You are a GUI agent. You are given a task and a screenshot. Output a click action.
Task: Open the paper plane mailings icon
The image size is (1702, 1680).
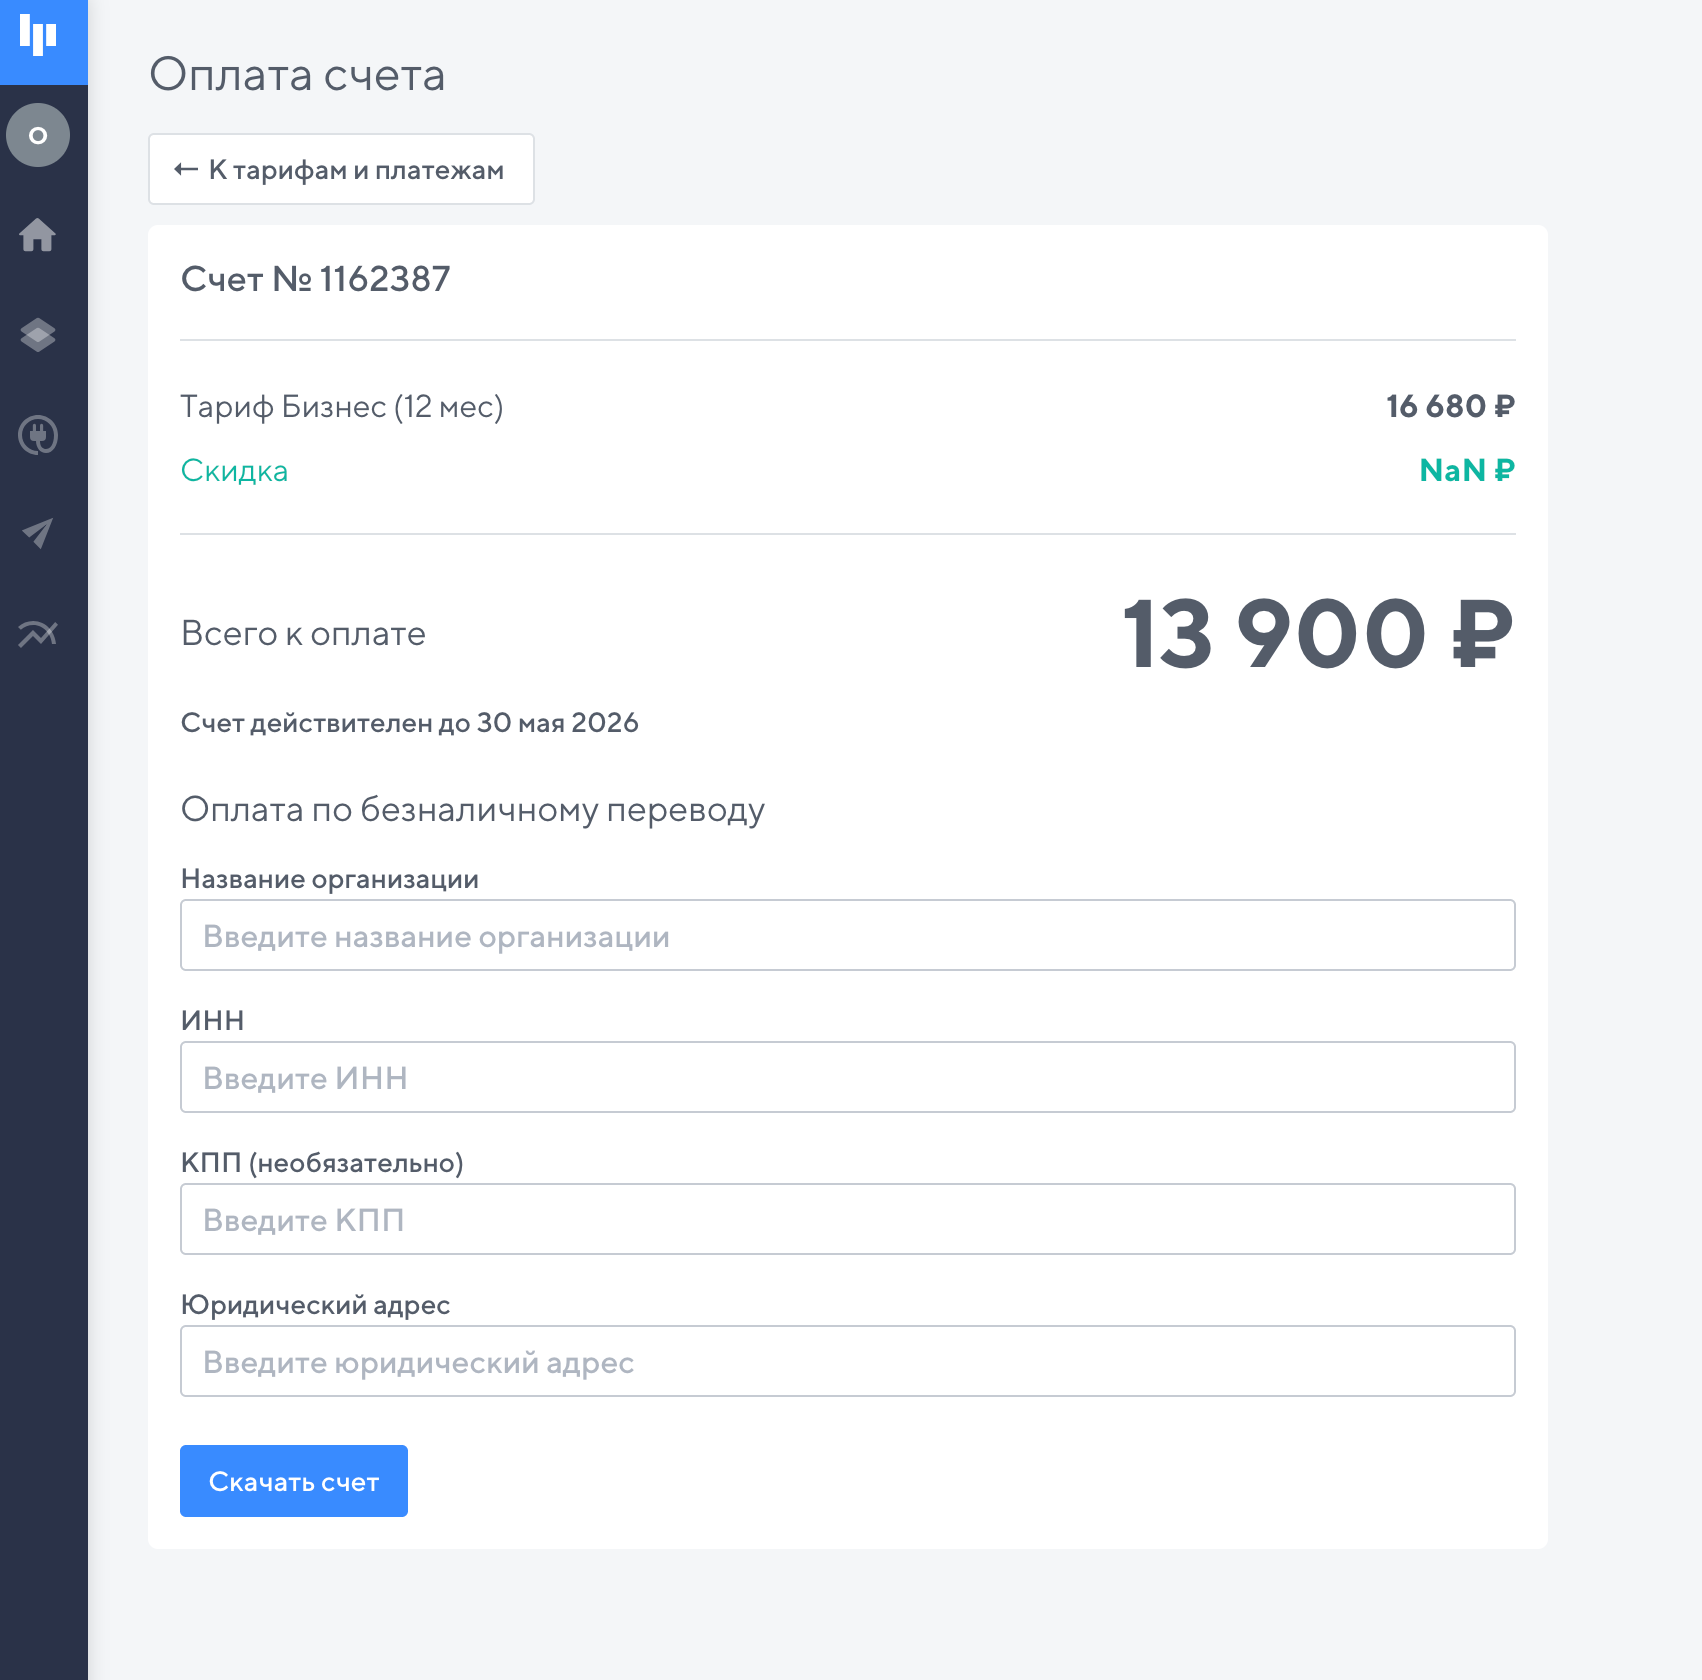pos(38,533)
